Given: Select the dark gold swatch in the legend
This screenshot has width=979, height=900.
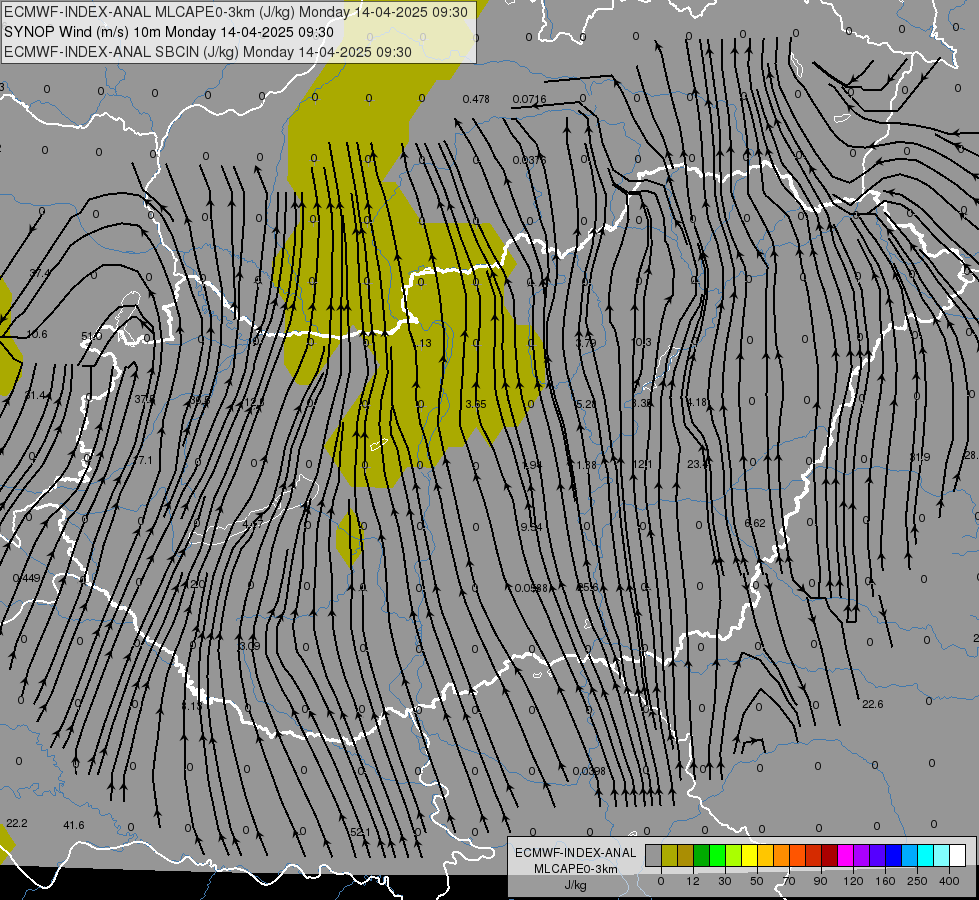Looking at the screenshot, I should pyautogui.click(x=685, y=855).
